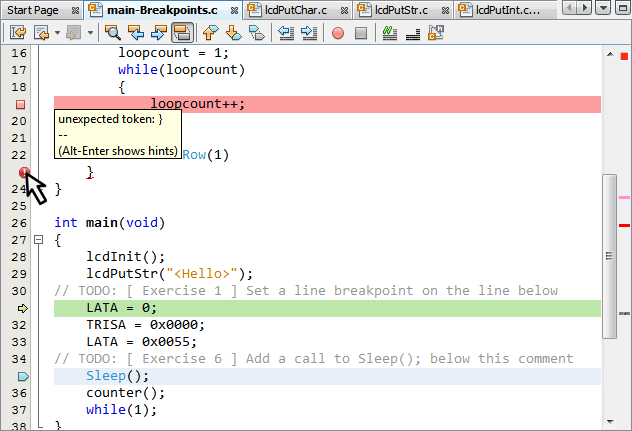The image size is (632, 431).
Task: Click the Find Next Occurrence arrow icon
Action: [x=159, y=33]
